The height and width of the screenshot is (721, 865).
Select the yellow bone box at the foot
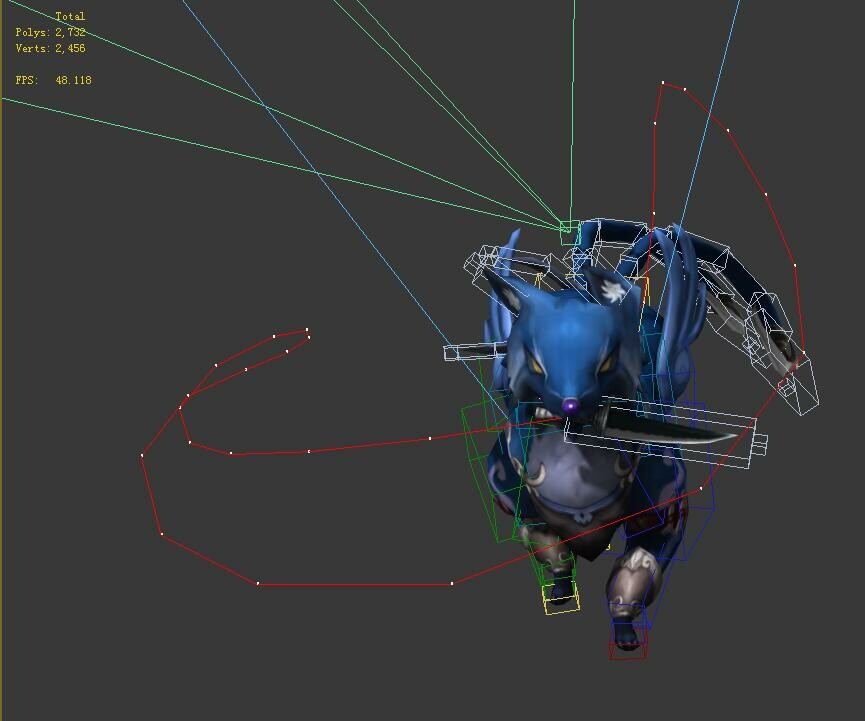[x=560, y=598]
